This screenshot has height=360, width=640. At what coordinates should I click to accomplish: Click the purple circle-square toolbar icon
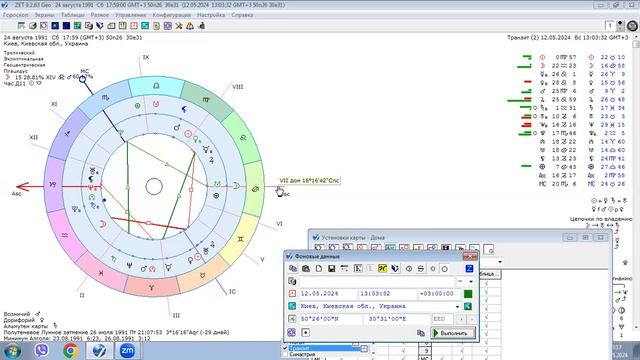point(167,26)
